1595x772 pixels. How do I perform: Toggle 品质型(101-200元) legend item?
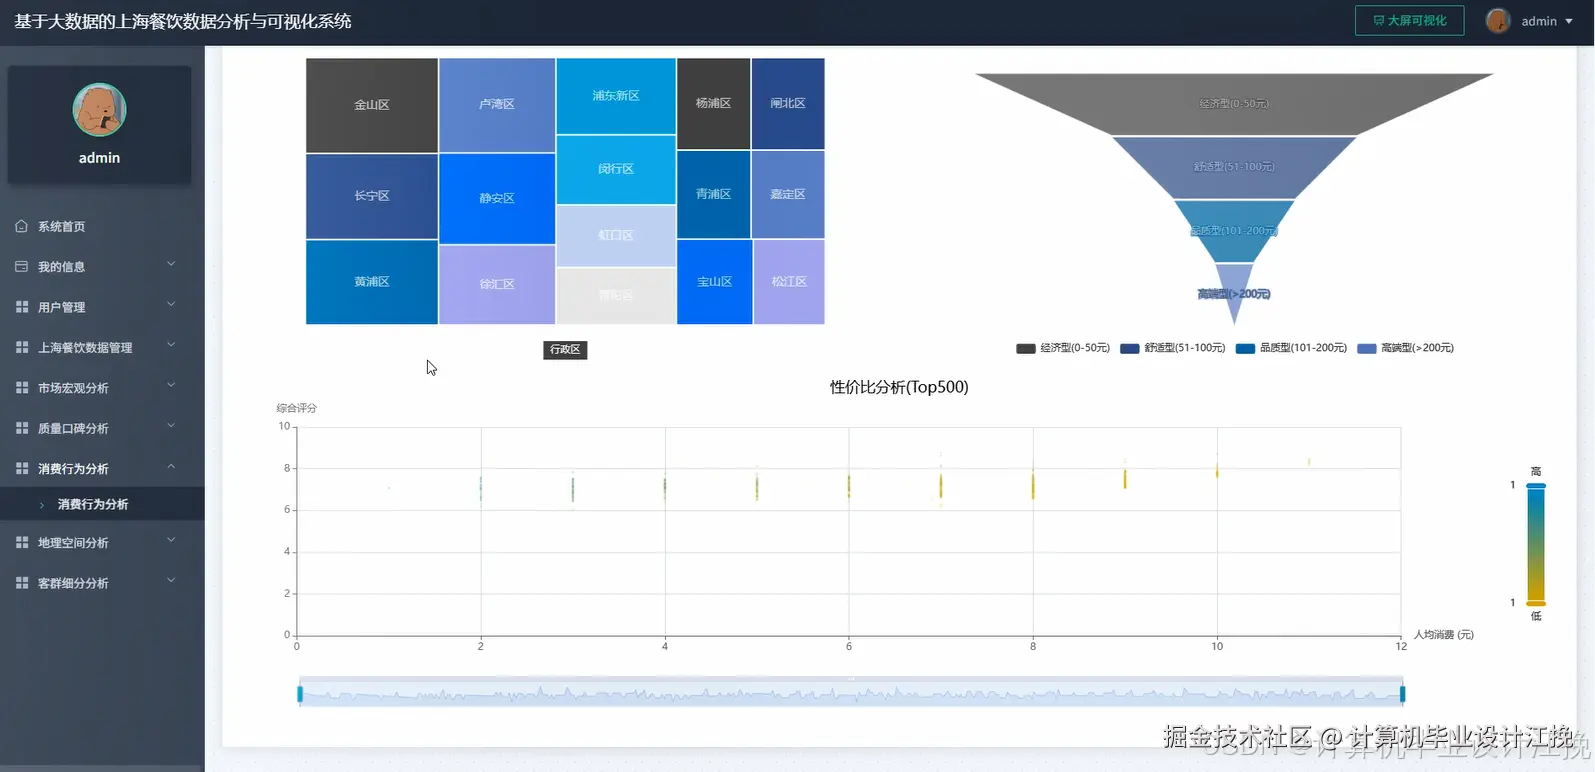(x=1291, y=348)
